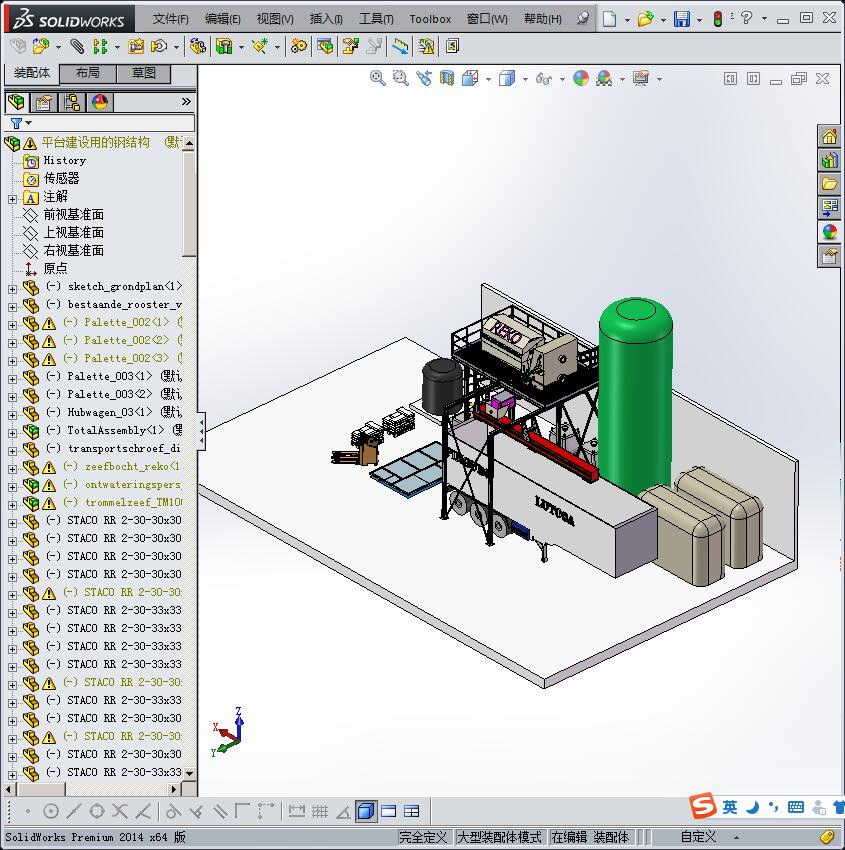Open the DisplayManager tab

[100, 102]
